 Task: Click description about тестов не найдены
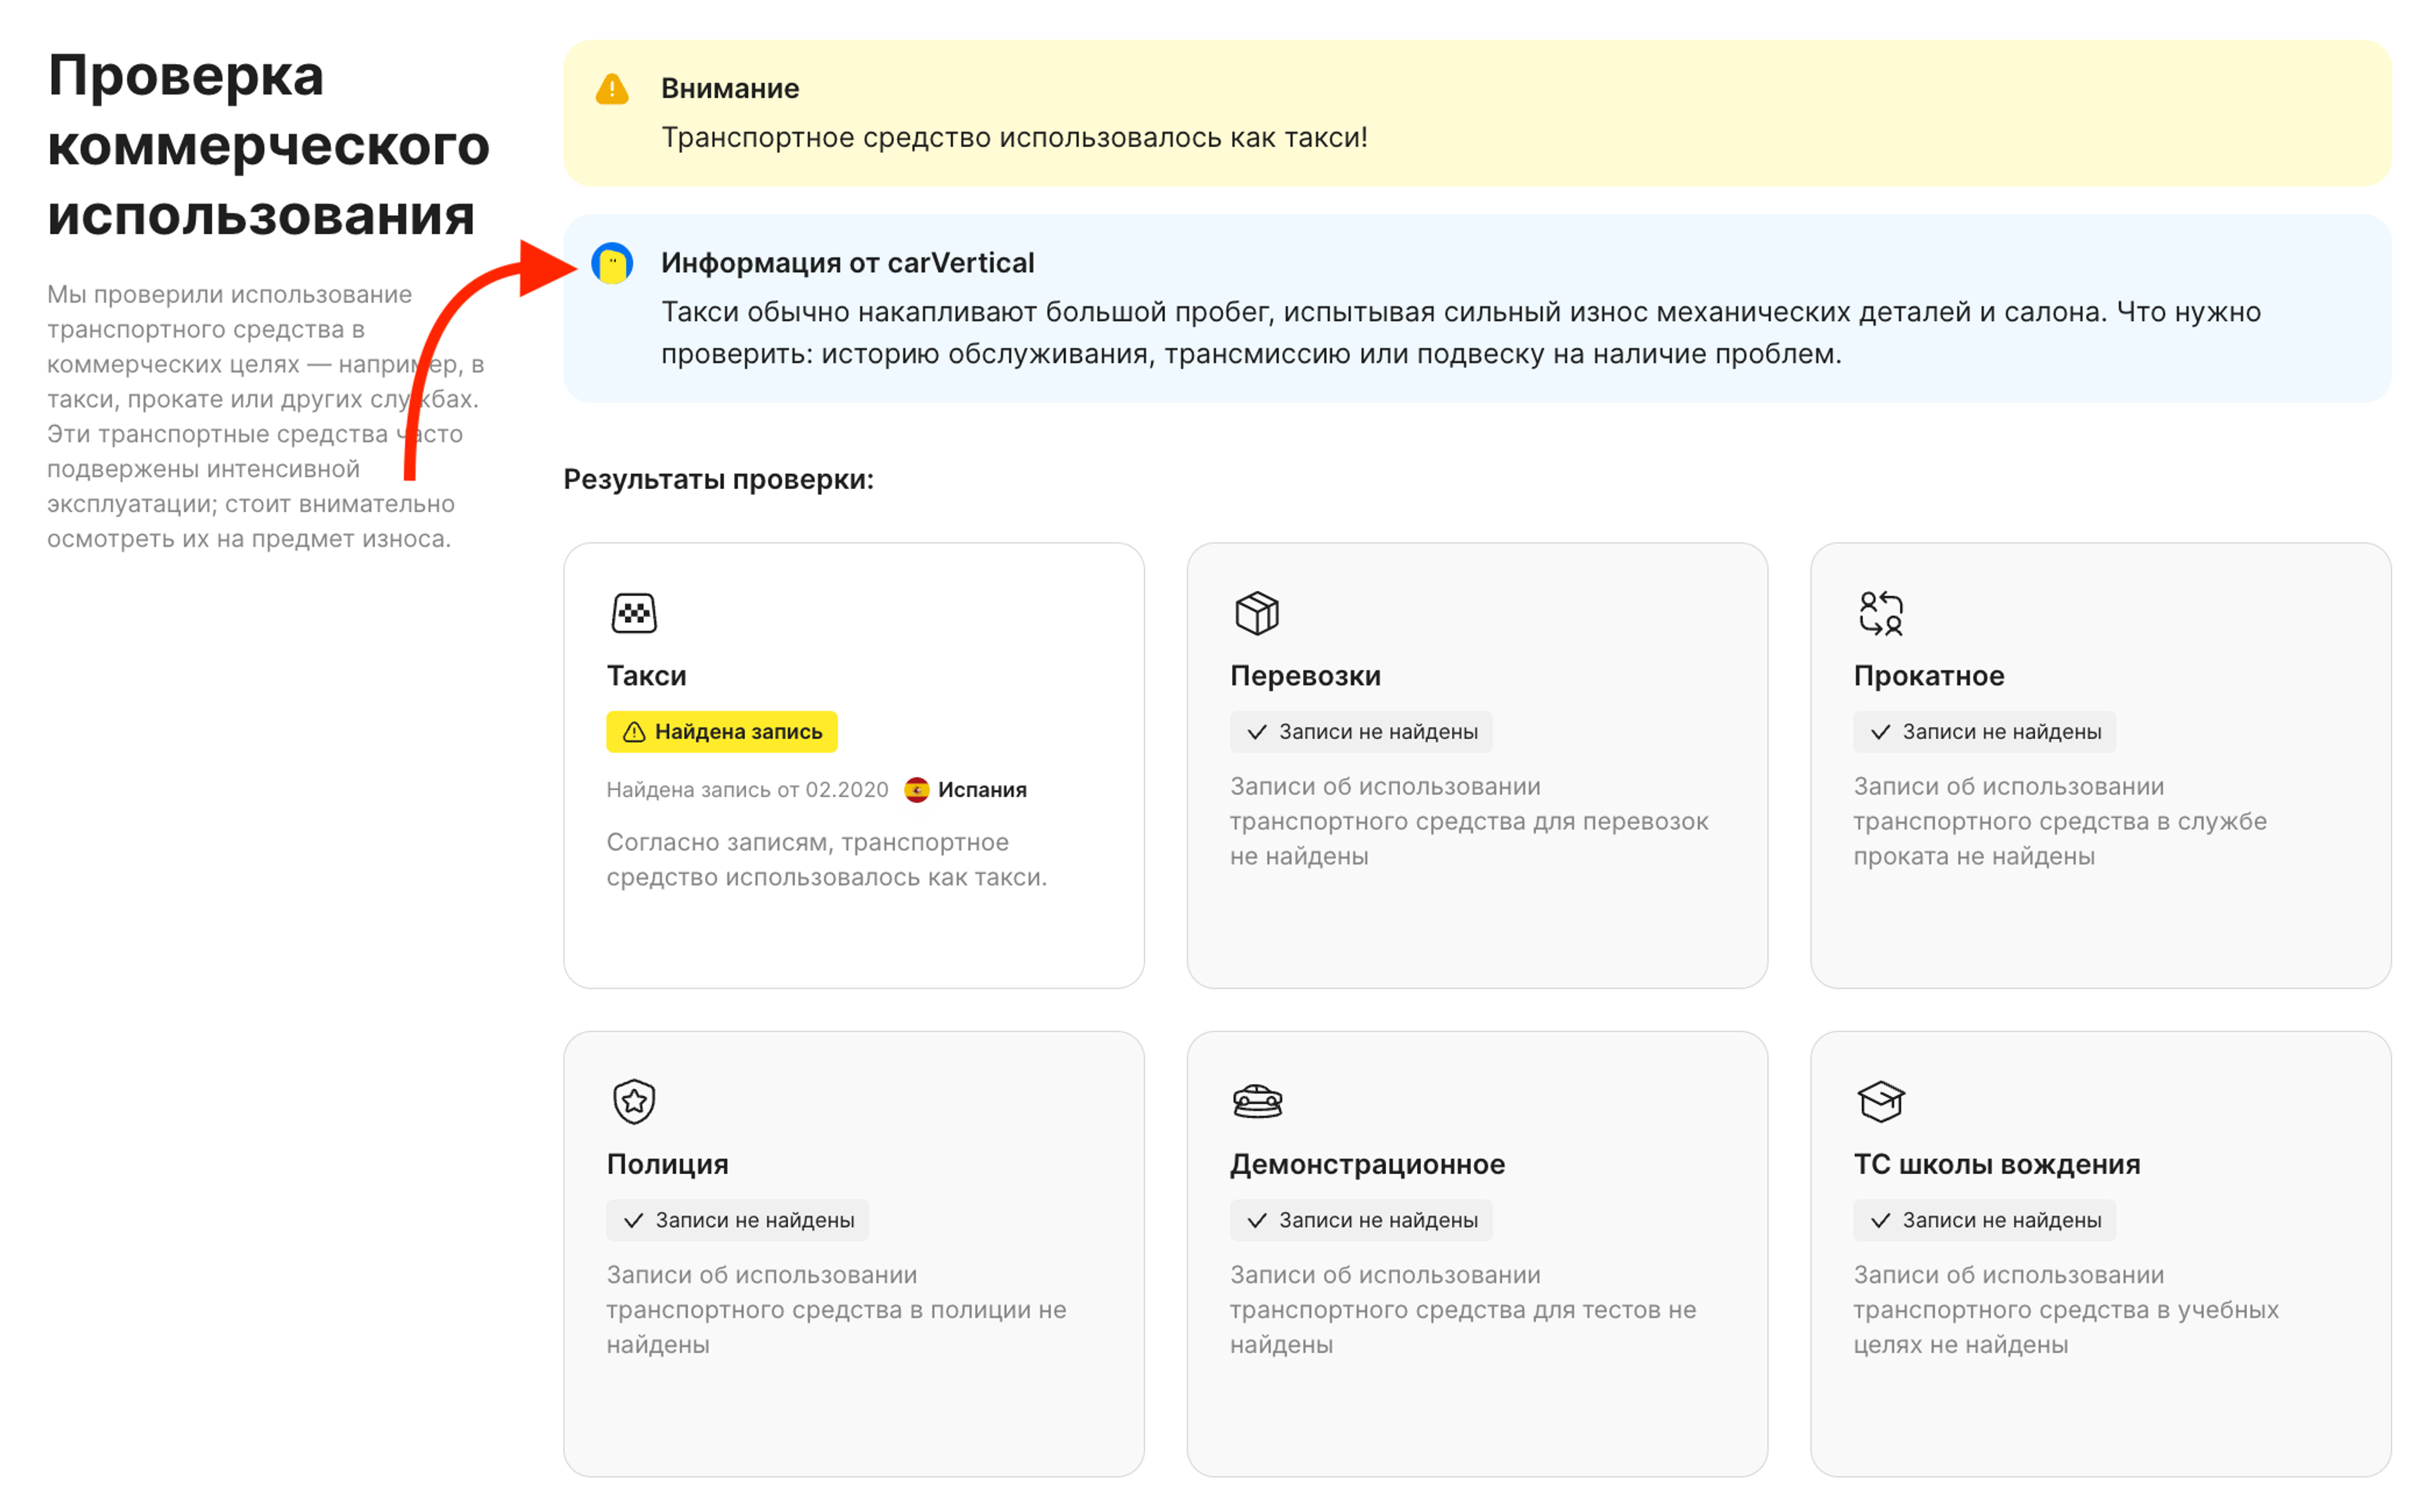pos(1463,1310)
